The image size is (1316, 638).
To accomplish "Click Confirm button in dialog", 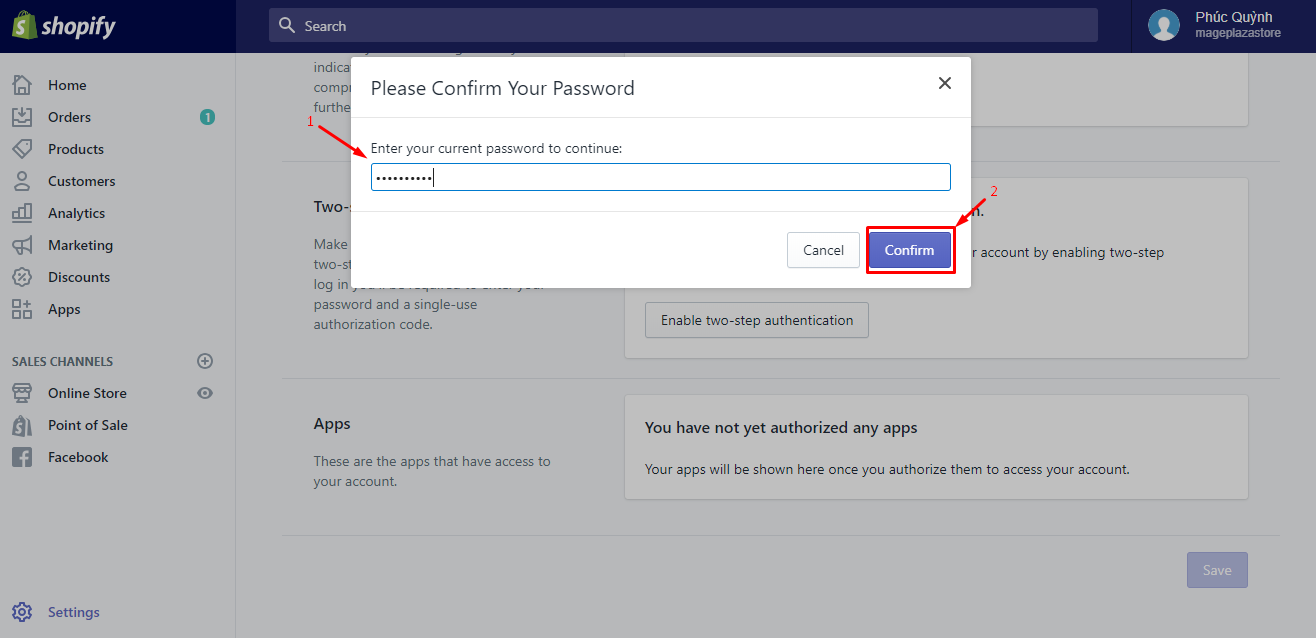I will click(909, 250).
